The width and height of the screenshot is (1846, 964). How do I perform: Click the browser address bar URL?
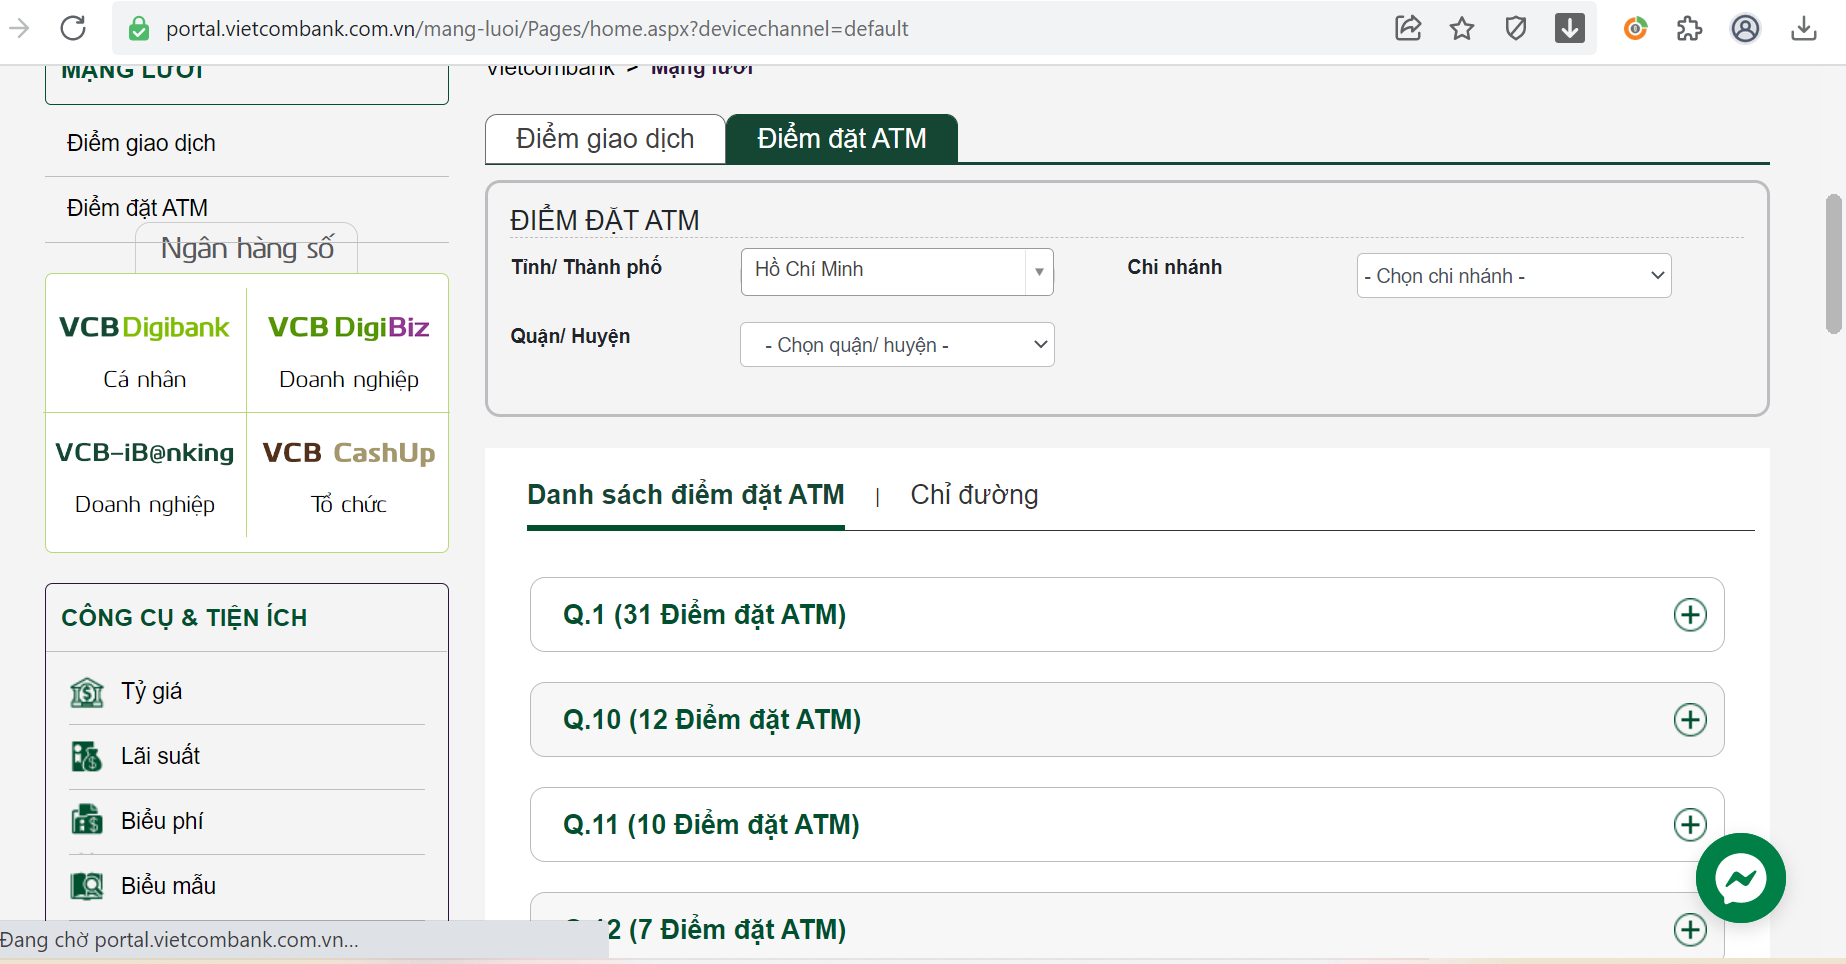pyautogui.click(x=537, y=29)
